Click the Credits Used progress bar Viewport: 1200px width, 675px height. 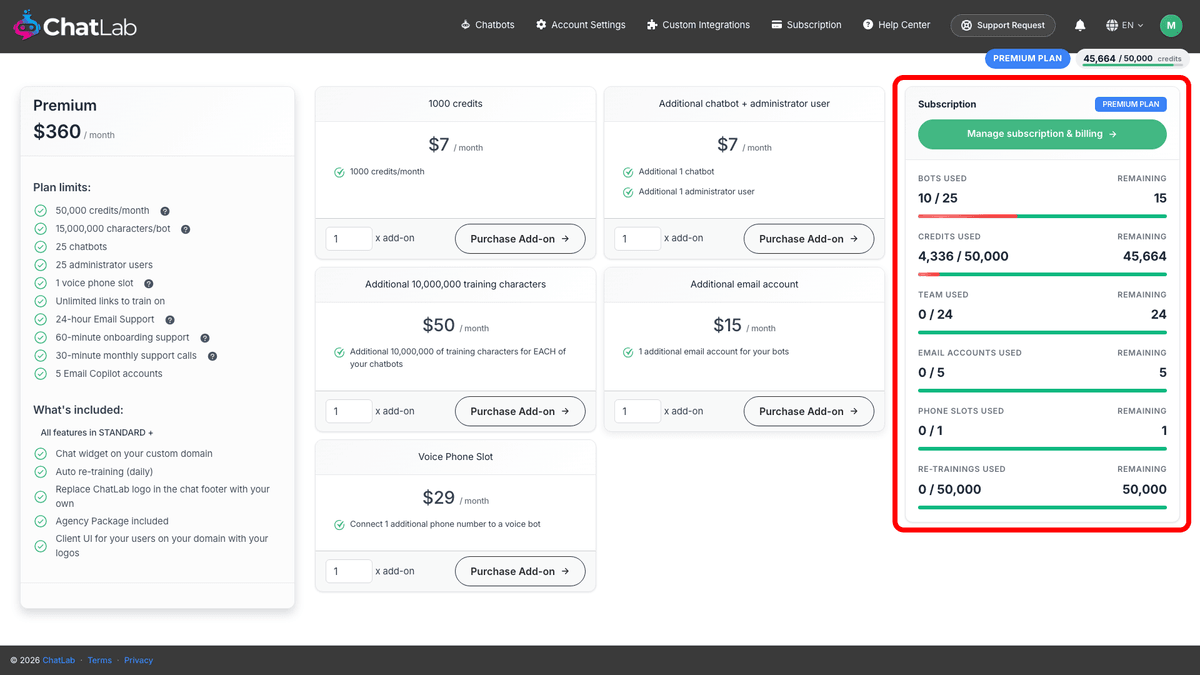(x=1042, y=274)
